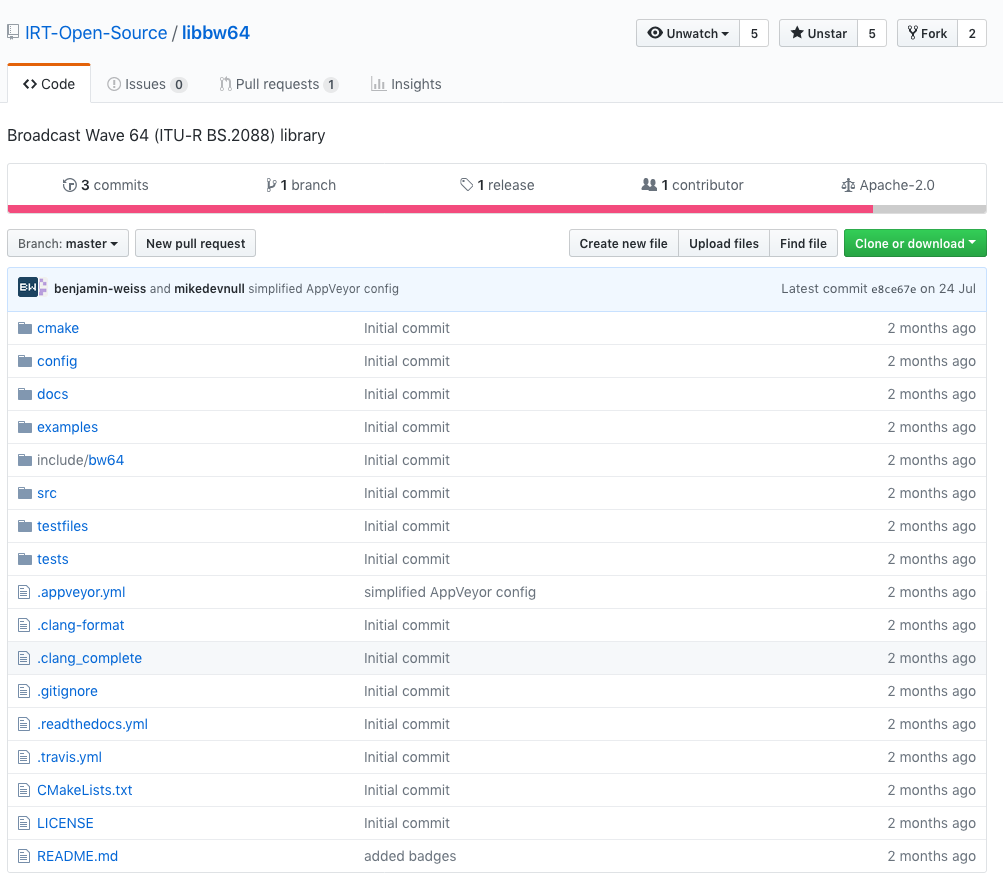Open the Issues tab
The height and width of the screenshot is (878, 1003).
pyautogui.click(x=146, y=84)
